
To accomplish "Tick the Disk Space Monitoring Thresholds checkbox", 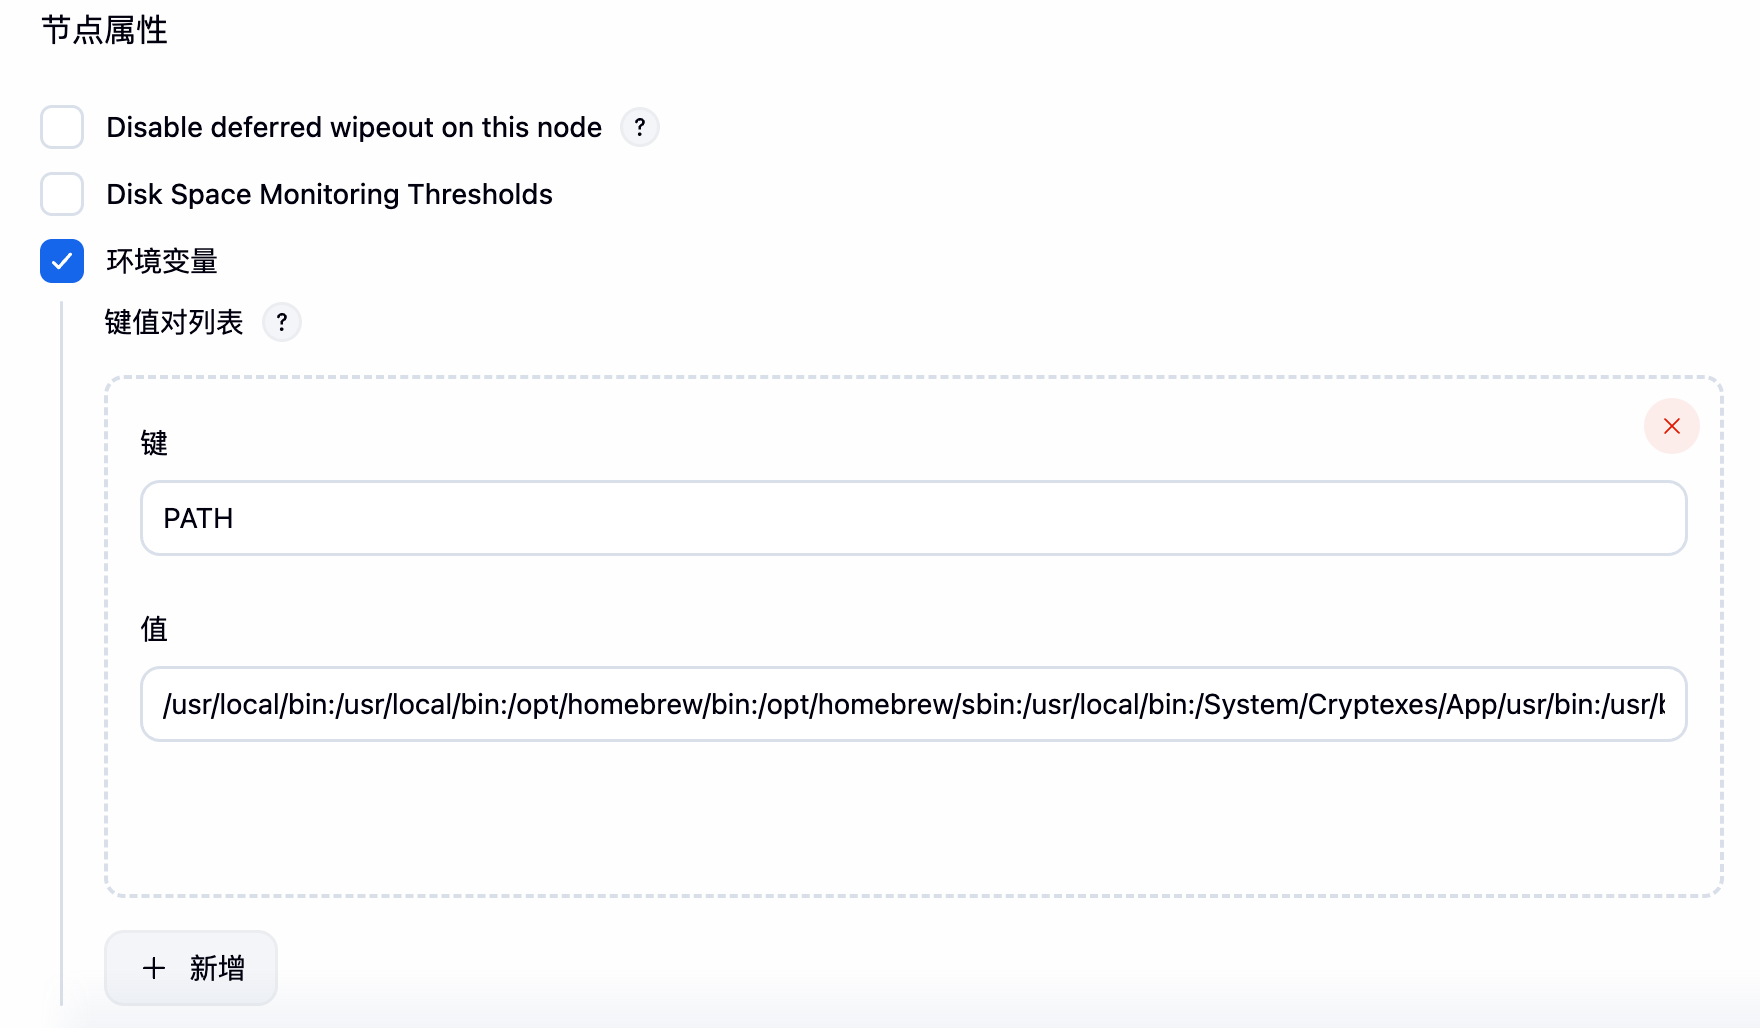I will pos(62,194).
